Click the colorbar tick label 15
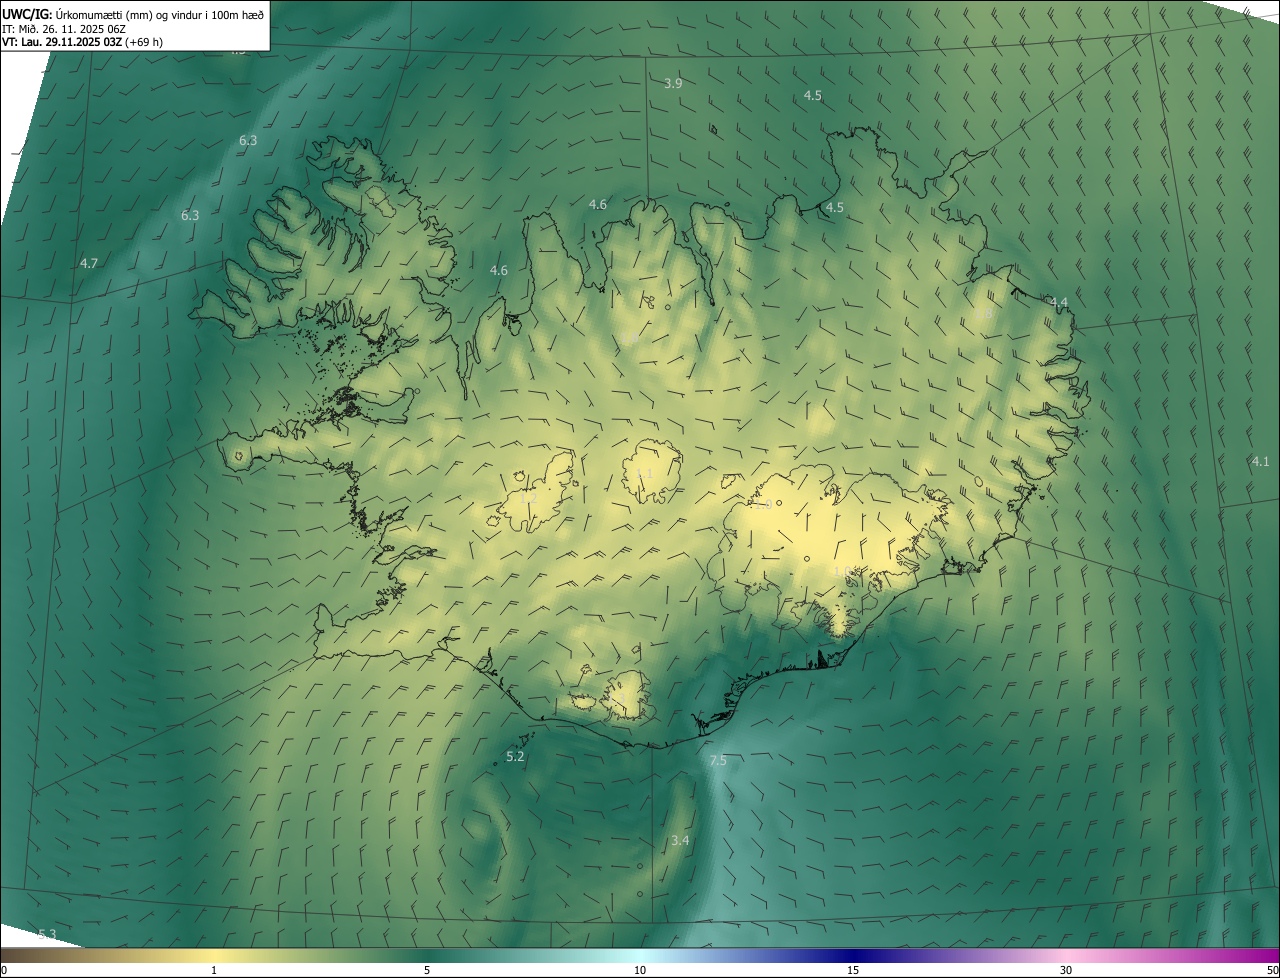 (853, 970)
